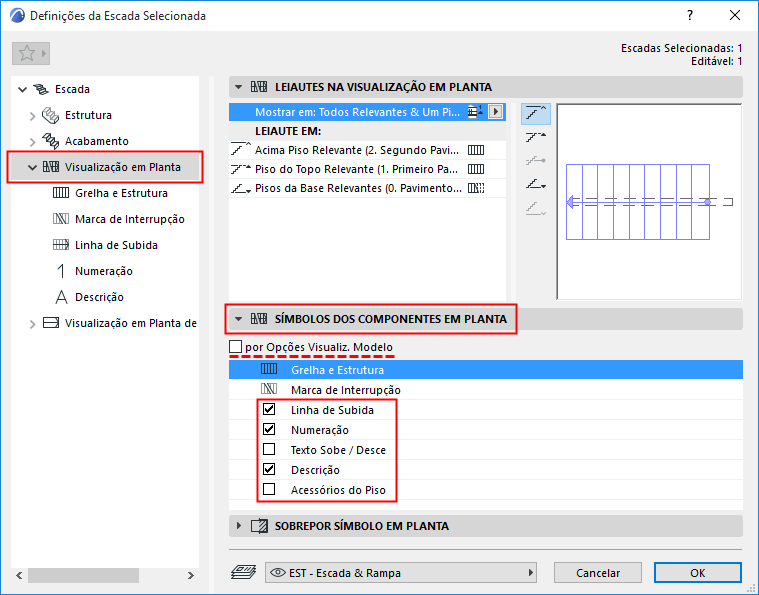Click the Descrição letter icon in tree
This screenshot has height=595, width=759.
tap(61, 297)
